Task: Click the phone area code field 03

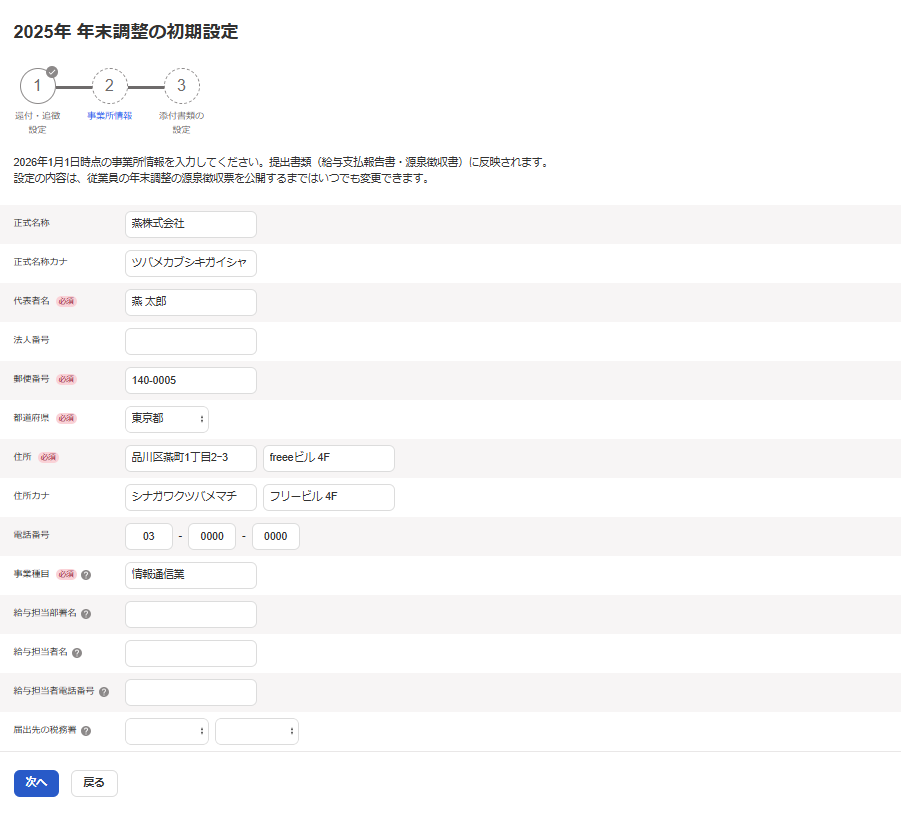Action: point(149,536)
